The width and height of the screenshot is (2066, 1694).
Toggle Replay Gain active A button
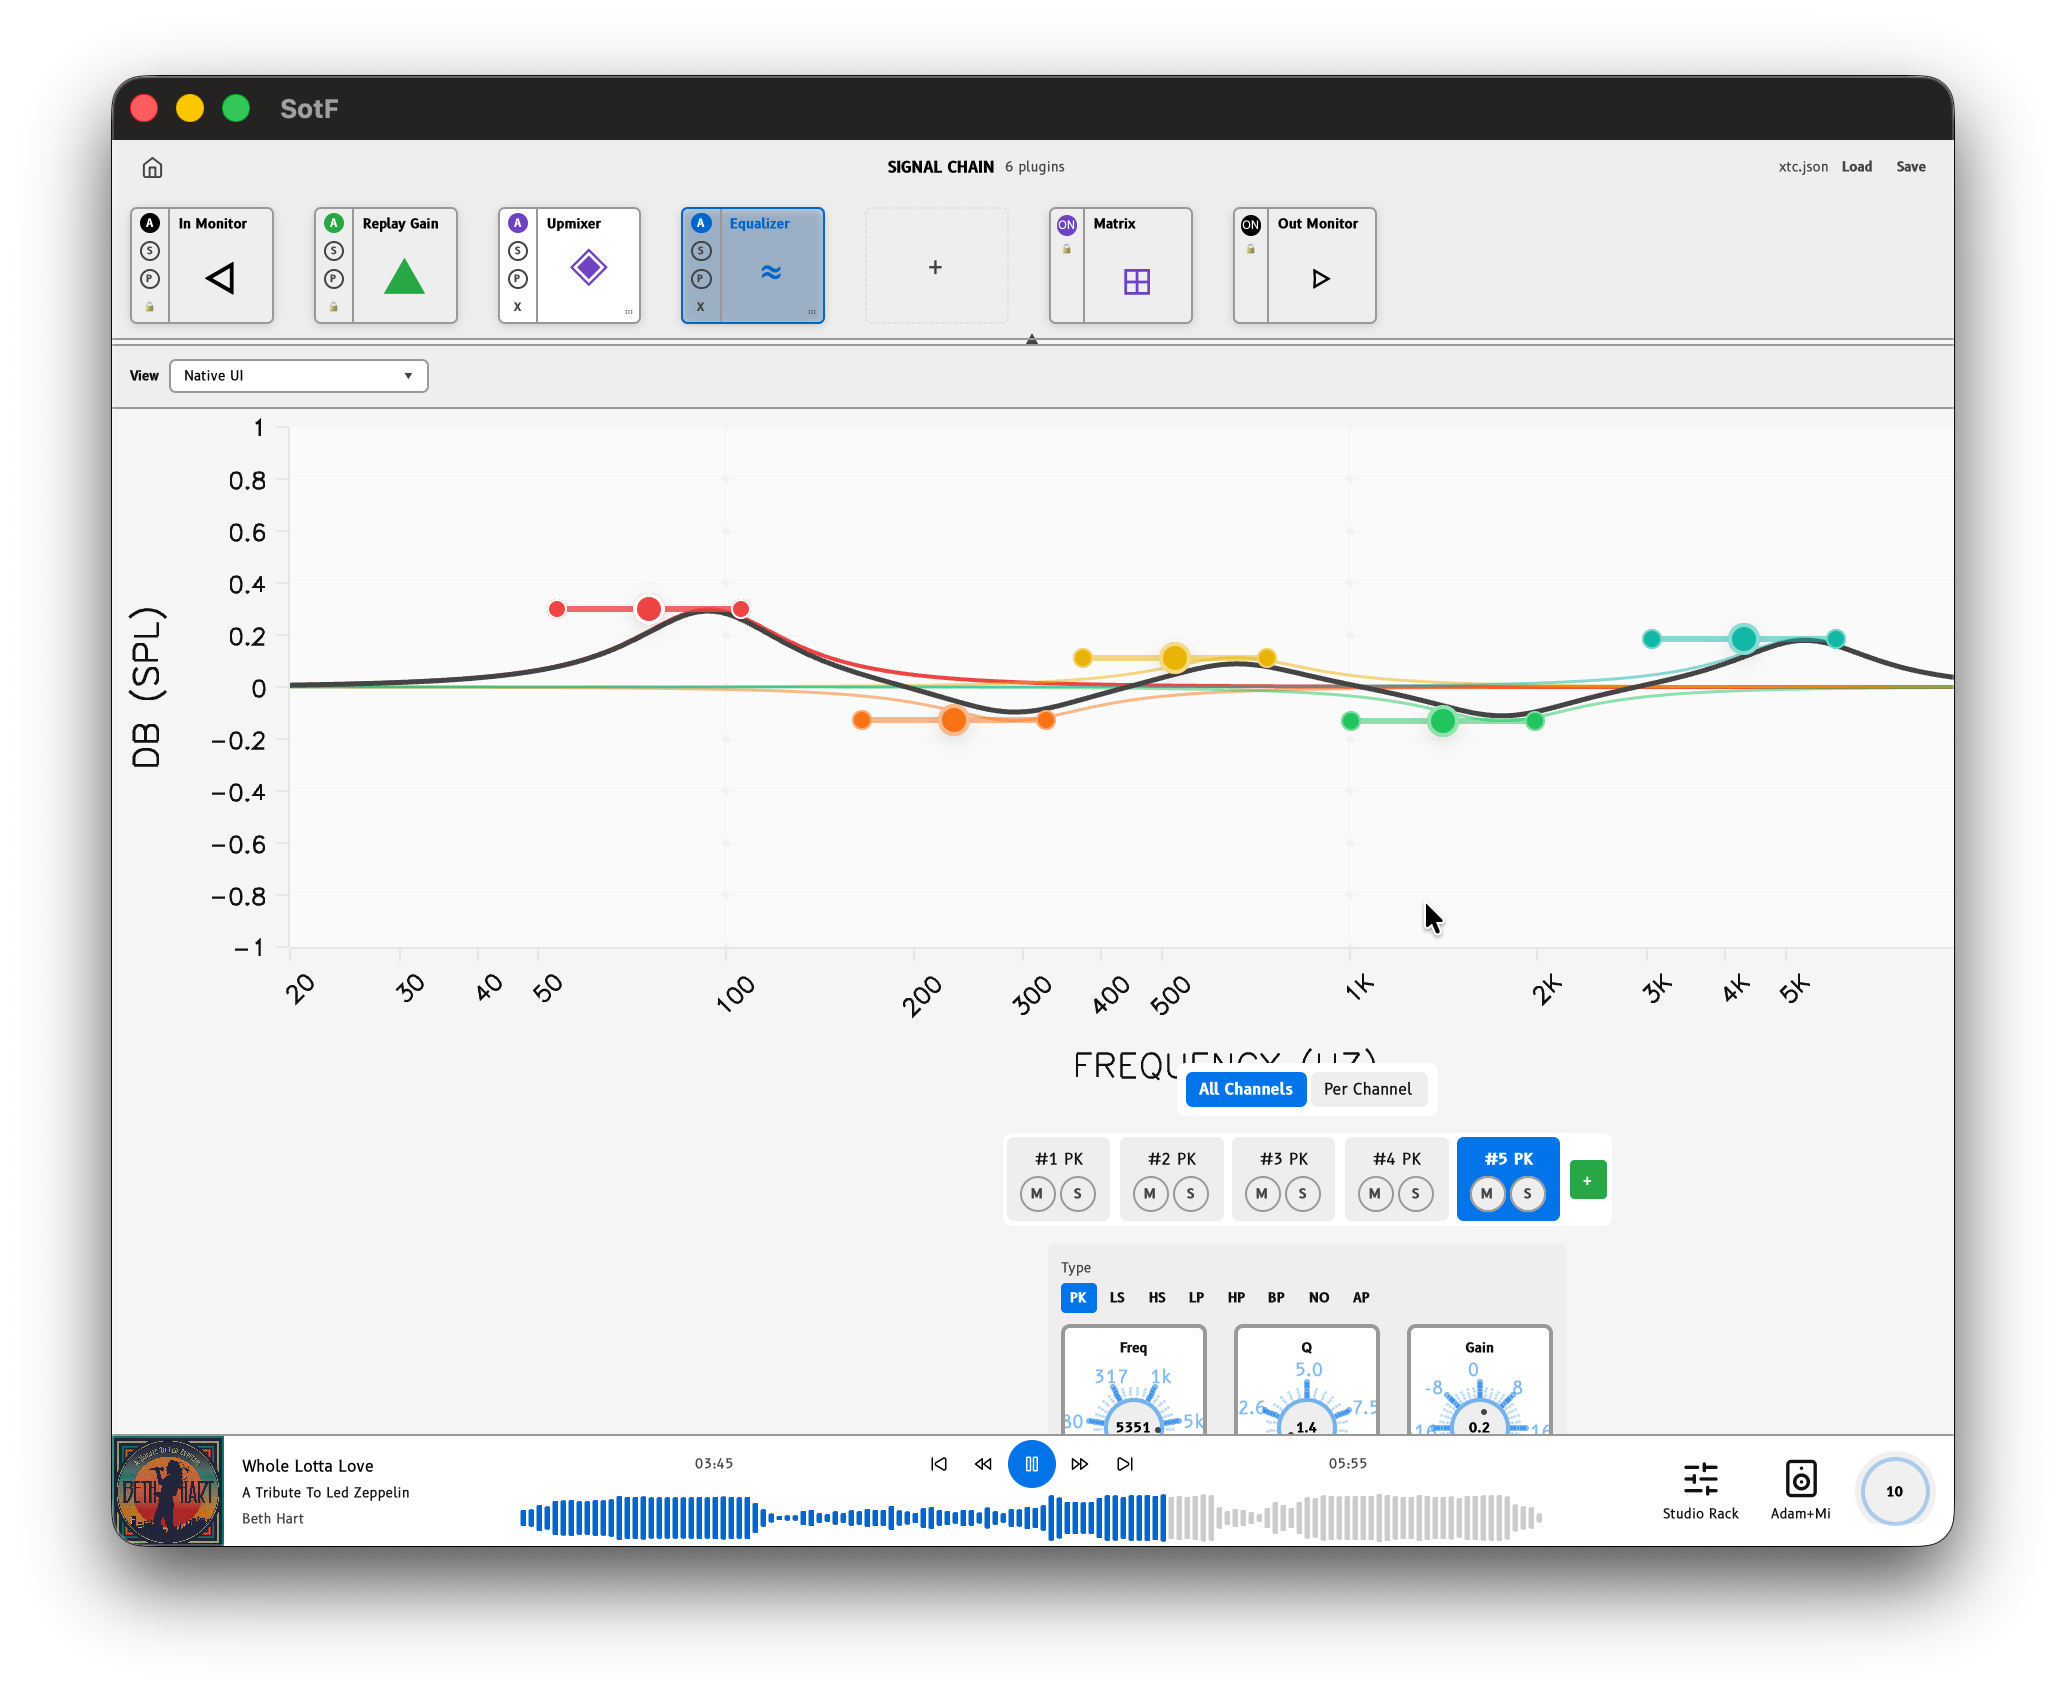(x=334, y=223)
